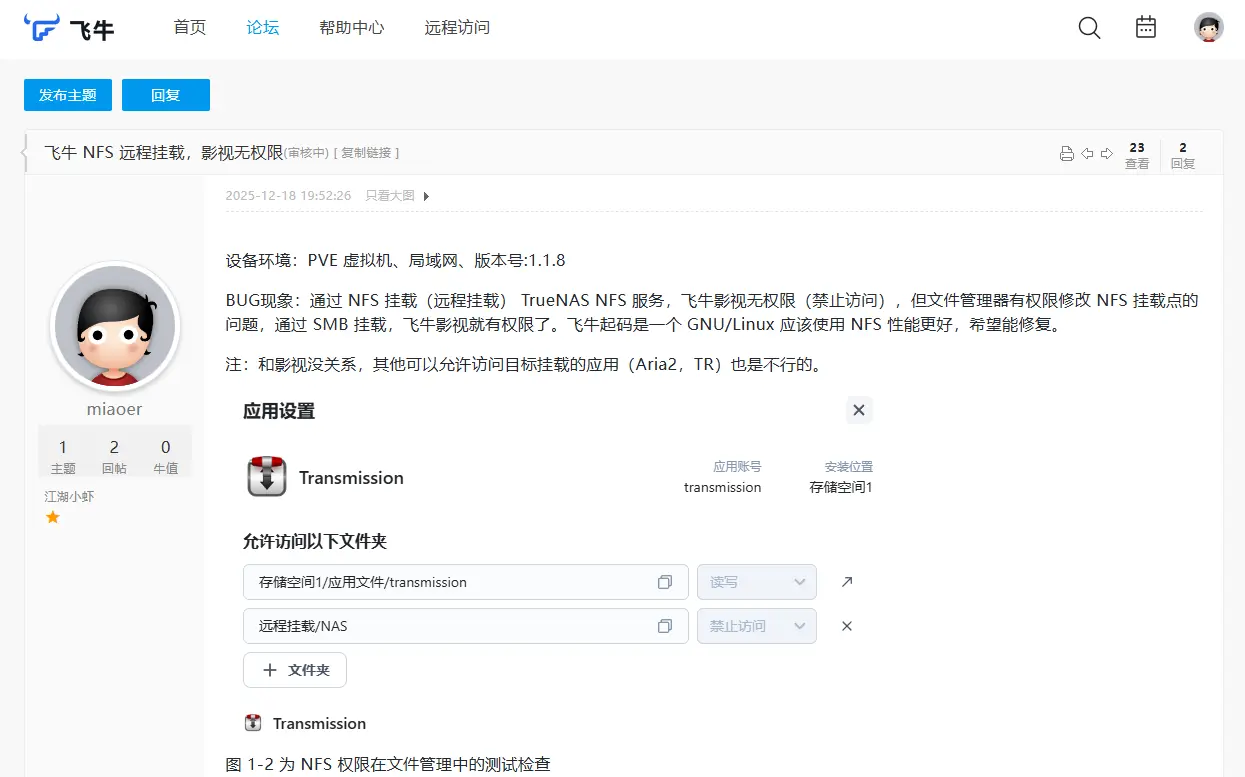Go to previous thread arrow icon

point(1087,154)
